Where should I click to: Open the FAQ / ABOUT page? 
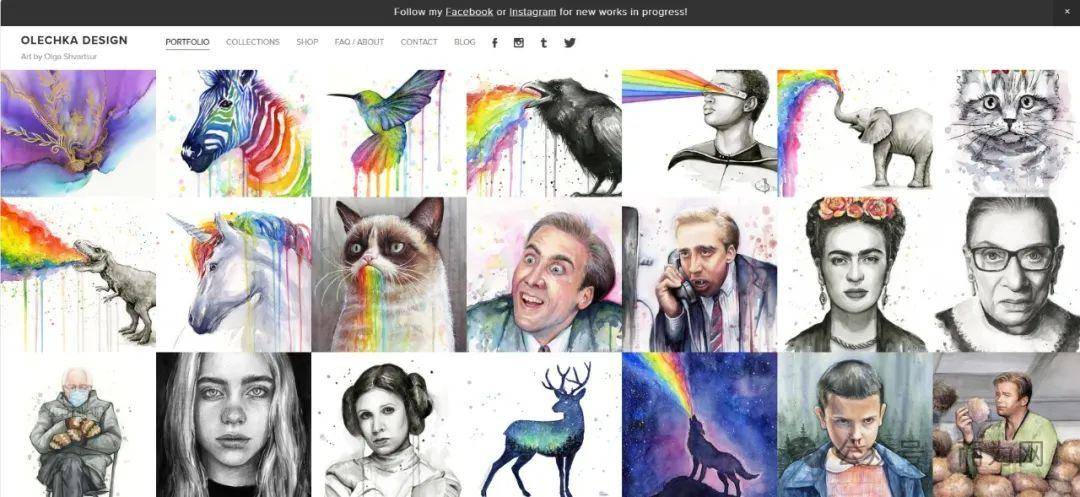point(360,42)
